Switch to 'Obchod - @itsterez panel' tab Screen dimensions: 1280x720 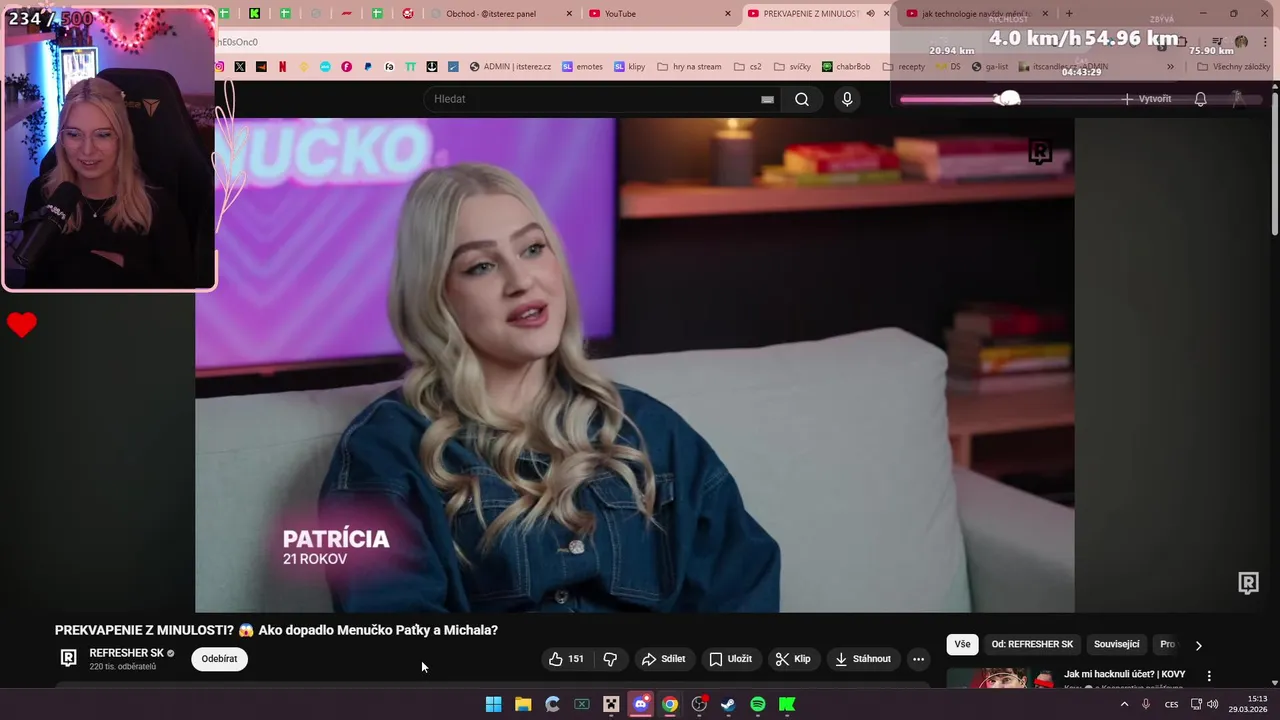(500, 14)
